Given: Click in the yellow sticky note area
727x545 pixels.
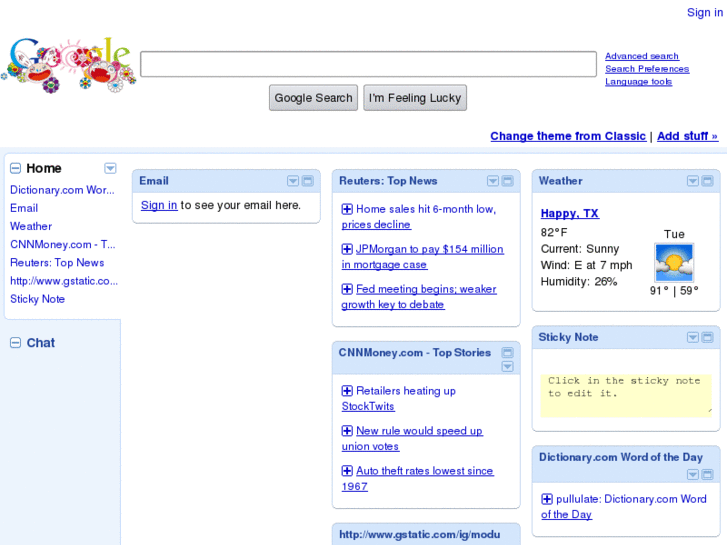Looking at the screenshot, I should [626, 396].
